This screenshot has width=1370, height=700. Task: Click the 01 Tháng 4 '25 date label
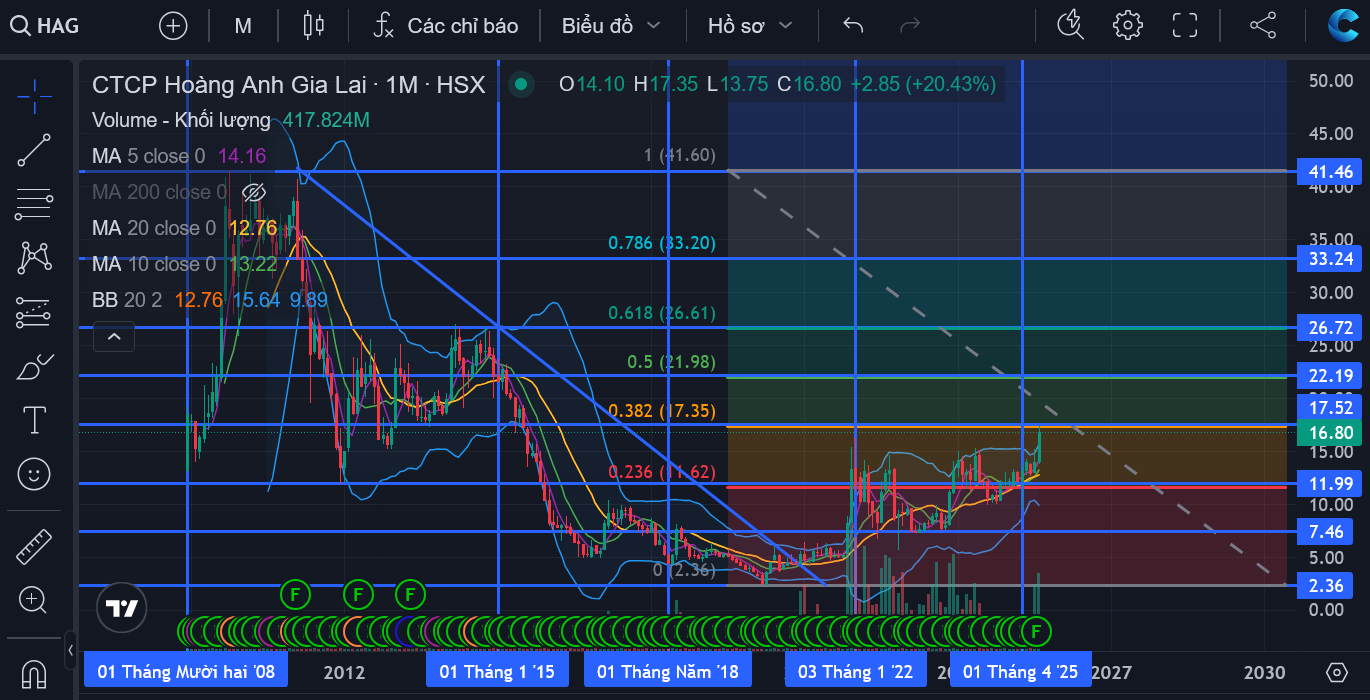click(x=1021, y=671)
